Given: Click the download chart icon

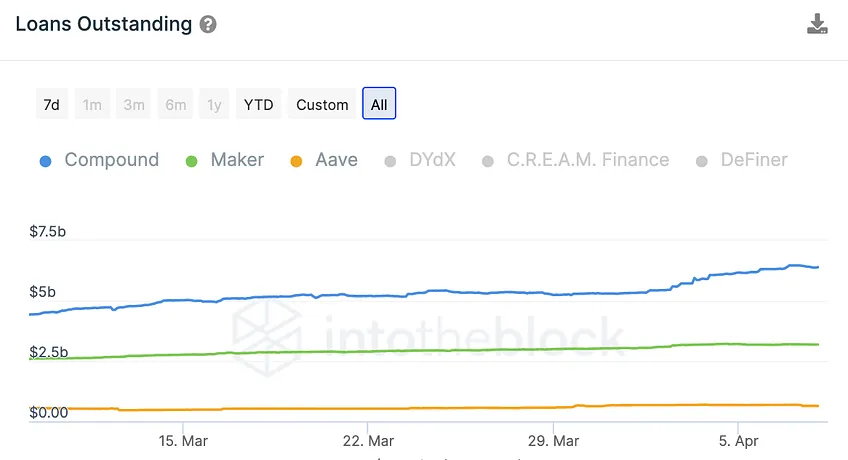Looking at the screenshot, I should 817,24.
